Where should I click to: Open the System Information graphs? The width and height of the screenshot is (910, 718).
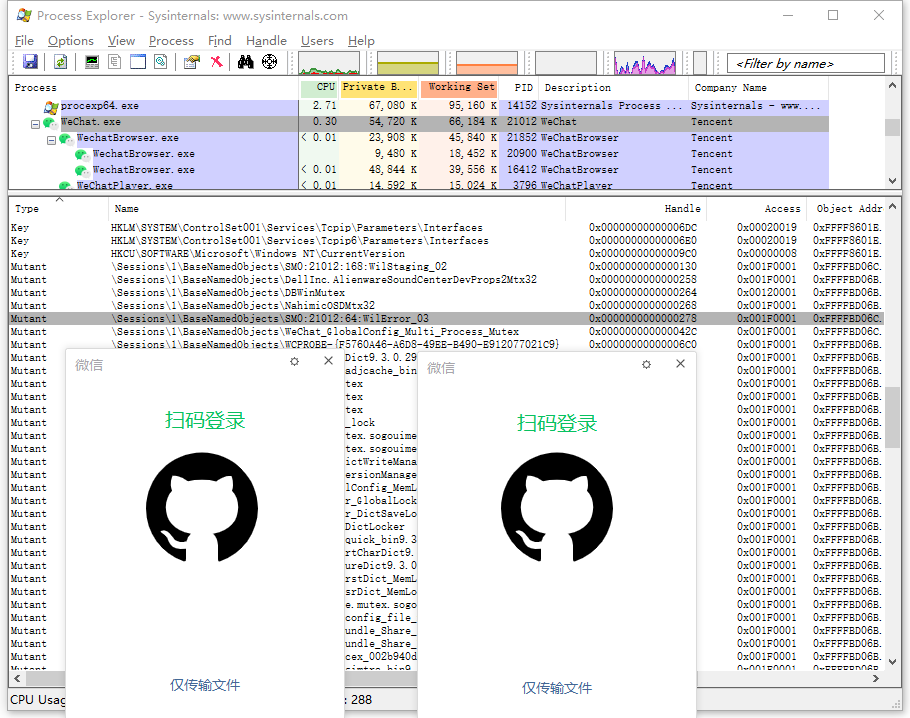pos(89,62)
